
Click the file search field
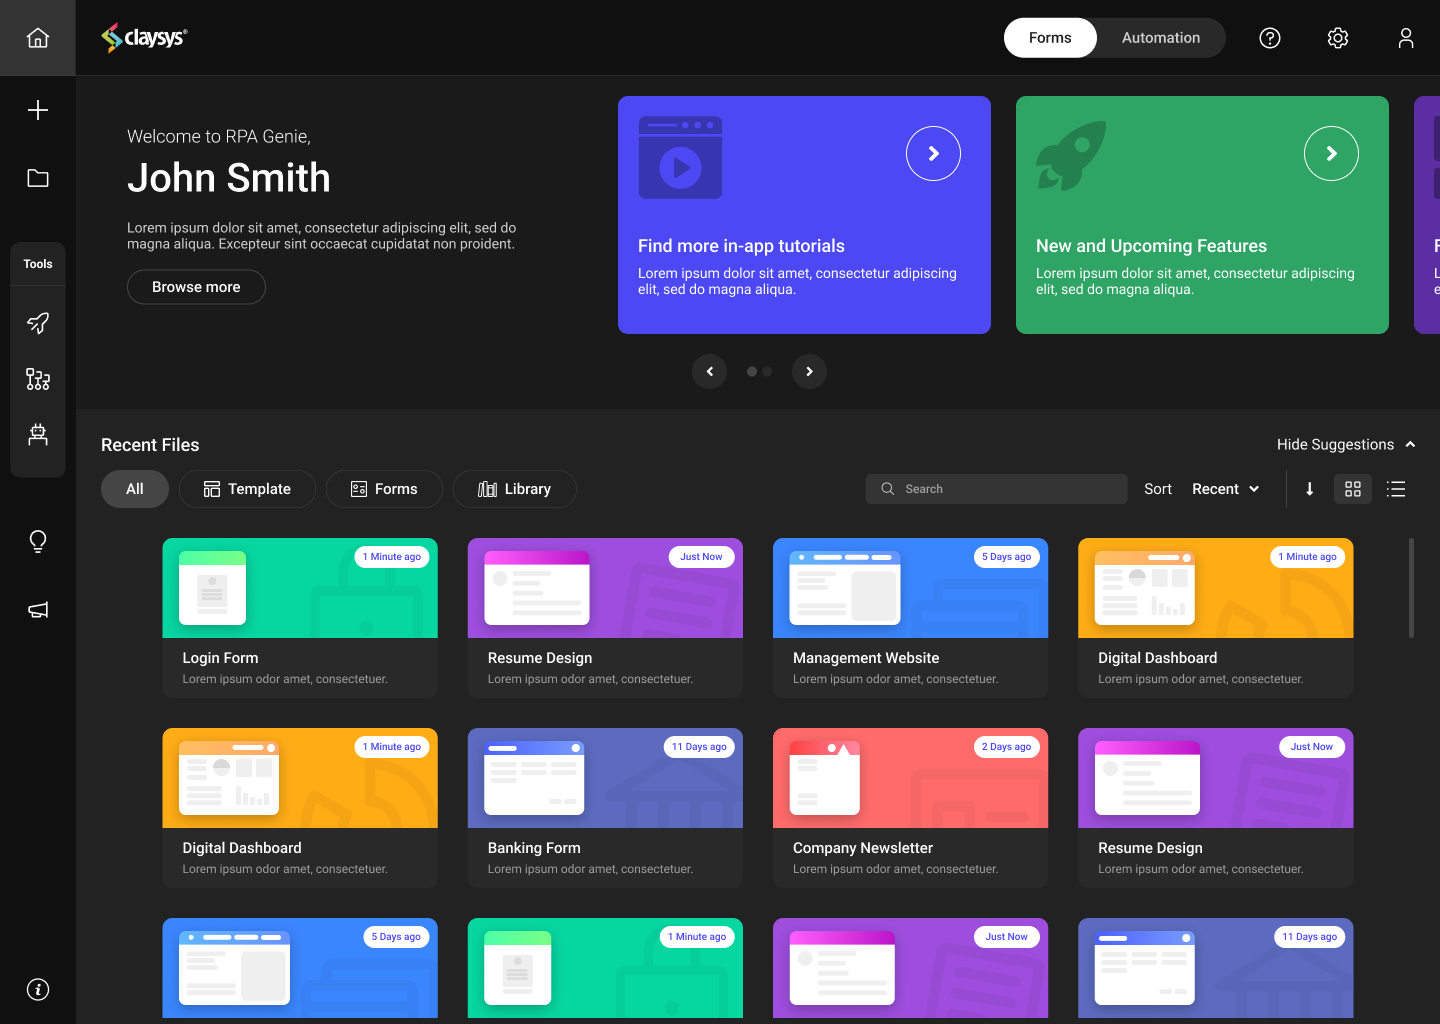tap(996, 489)
